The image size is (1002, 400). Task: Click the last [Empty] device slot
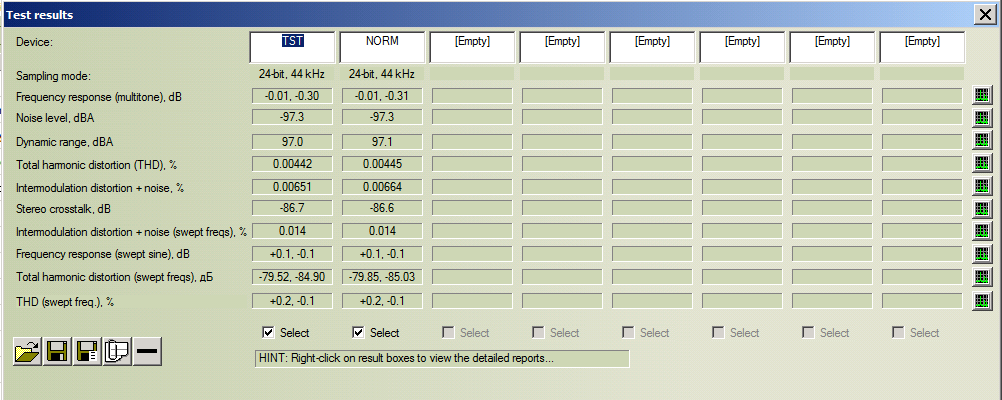tap(922, 47)
